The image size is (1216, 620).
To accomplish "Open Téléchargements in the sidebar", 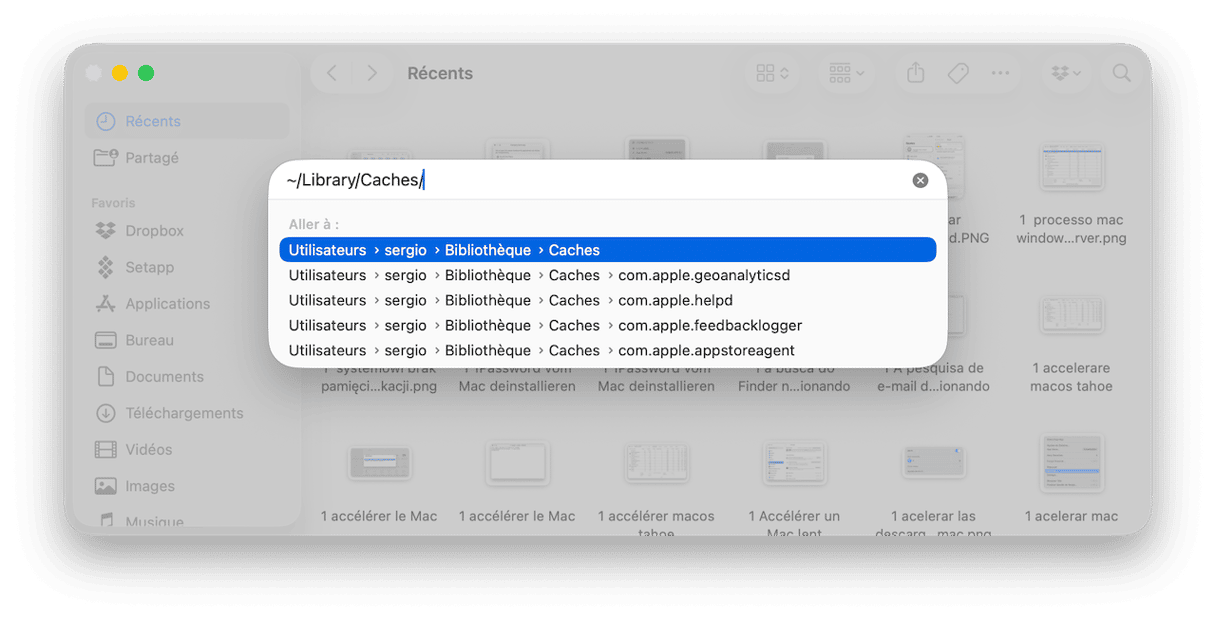I will click(x=187, y=413).
